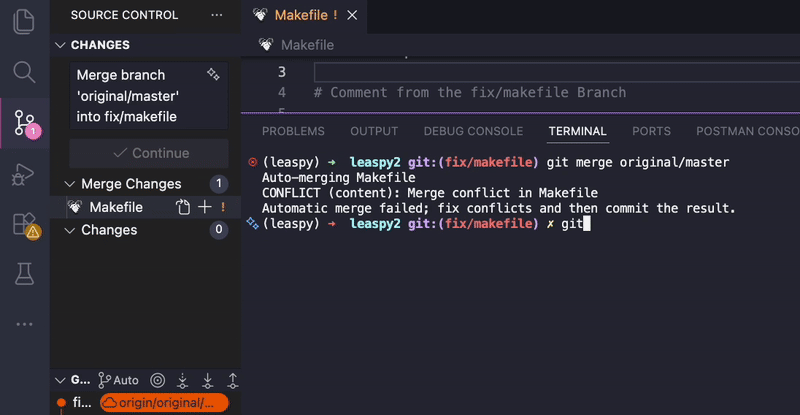The height and width of the screenshot is (415, 800).
Task: Open the Search view in activity bar
Action: point(24,72)
